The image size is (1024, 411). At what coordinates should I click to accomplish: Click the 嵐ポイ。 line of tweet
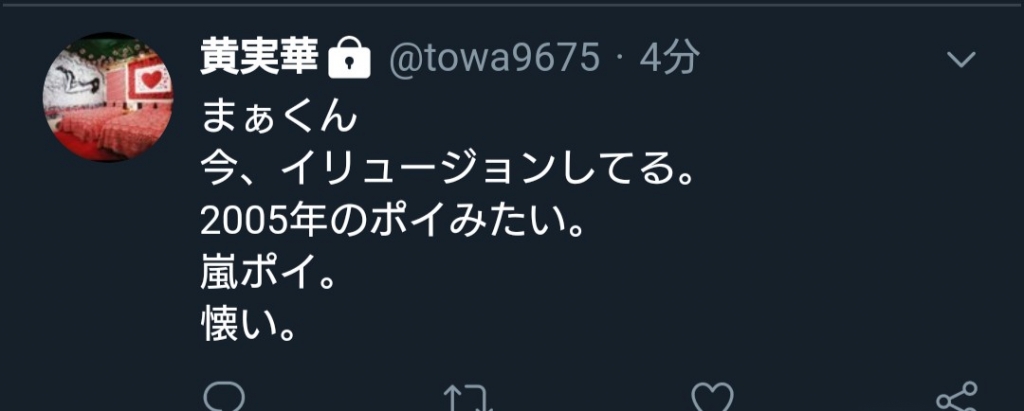(x=268, y=276)
